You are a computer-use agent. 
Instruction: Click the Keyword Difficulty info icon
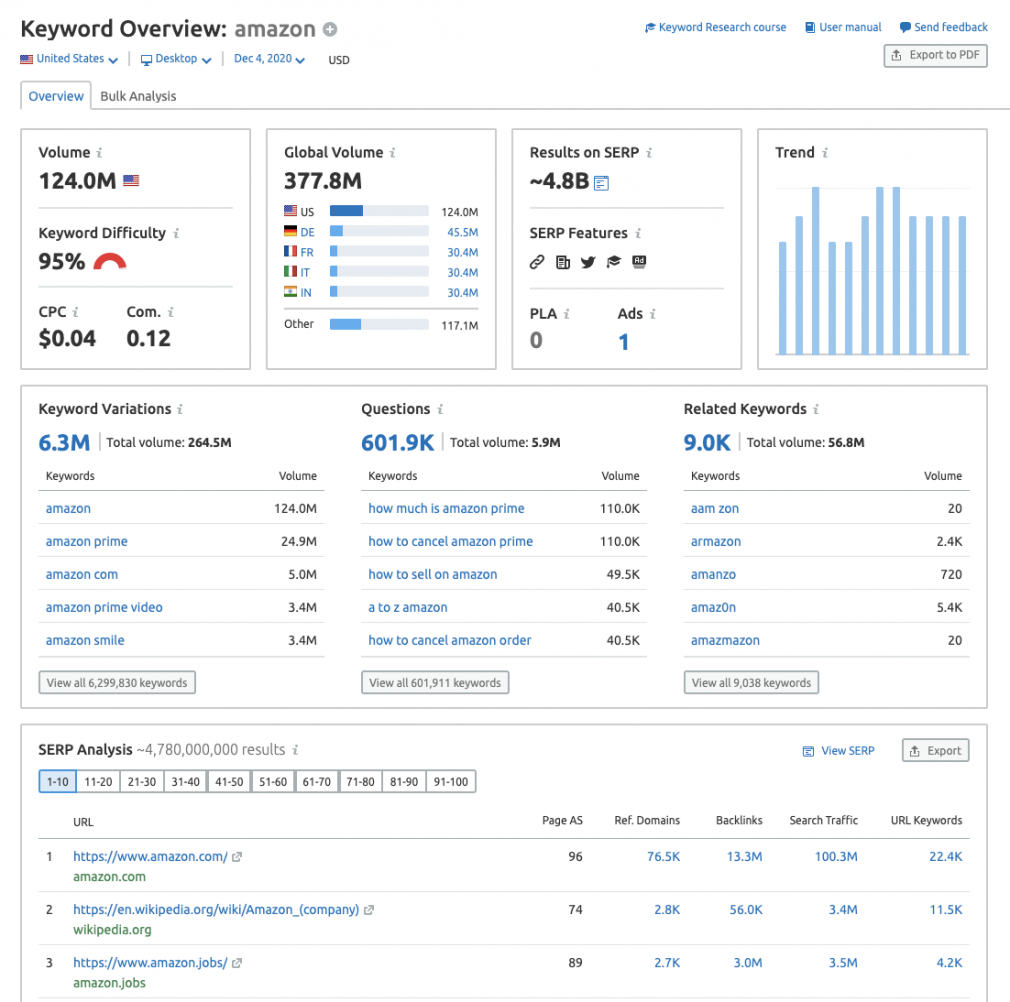pyautogui.click(x=176, y=233)
